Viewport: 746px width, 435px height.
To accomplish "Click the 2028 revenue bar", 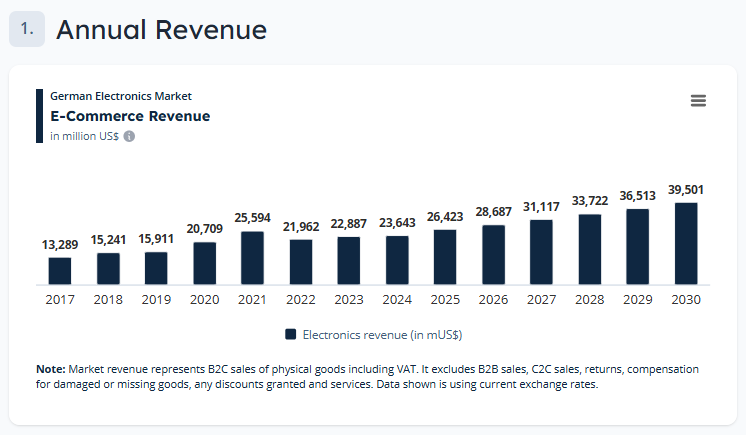I will [590, 249].
